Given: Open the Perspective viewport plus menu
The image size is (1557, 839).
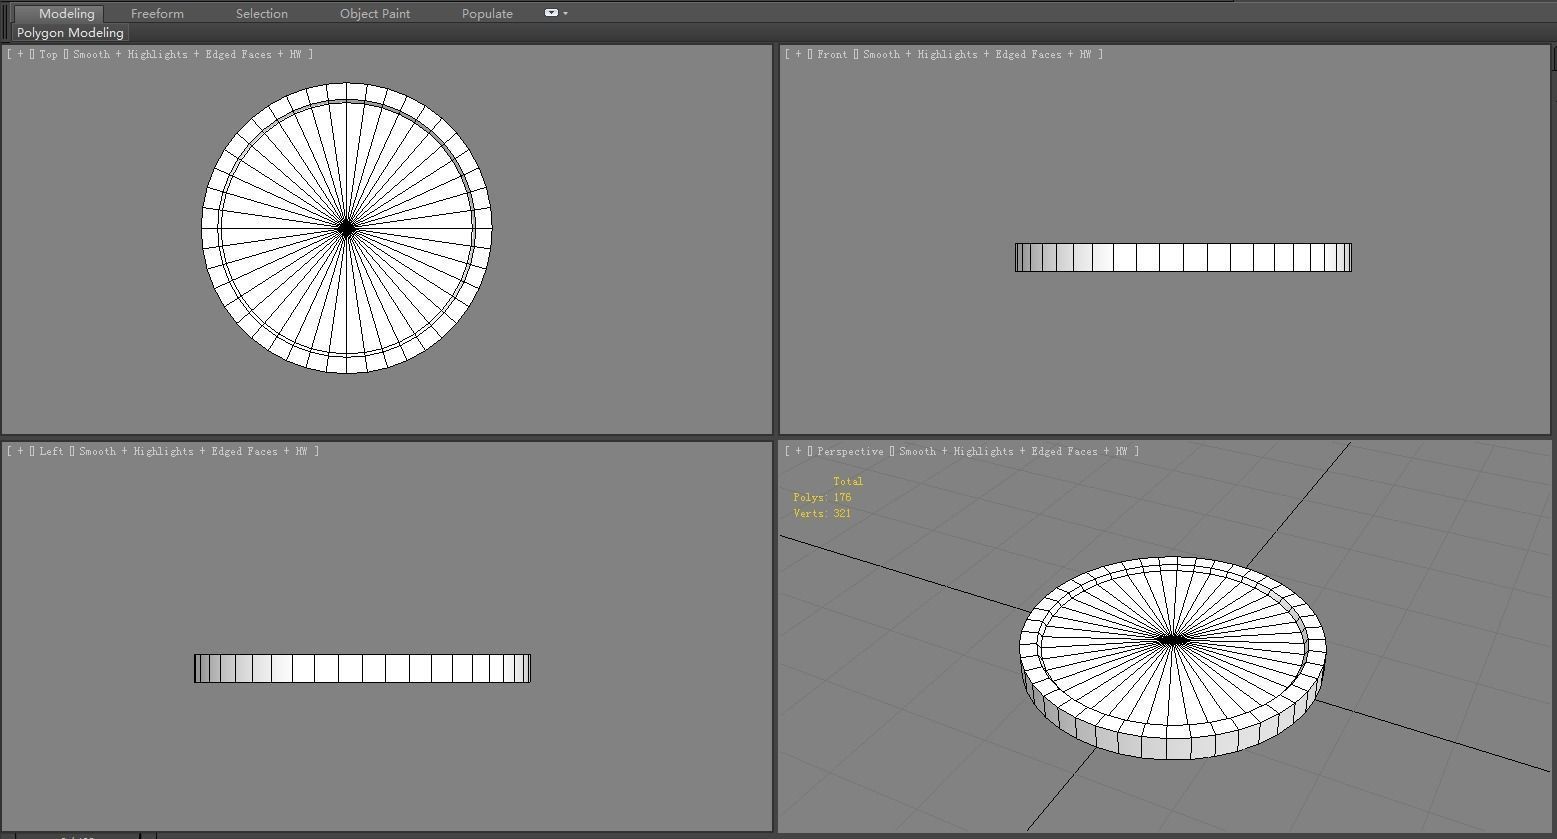Looking at the screenshot, I should pos(798,451).
